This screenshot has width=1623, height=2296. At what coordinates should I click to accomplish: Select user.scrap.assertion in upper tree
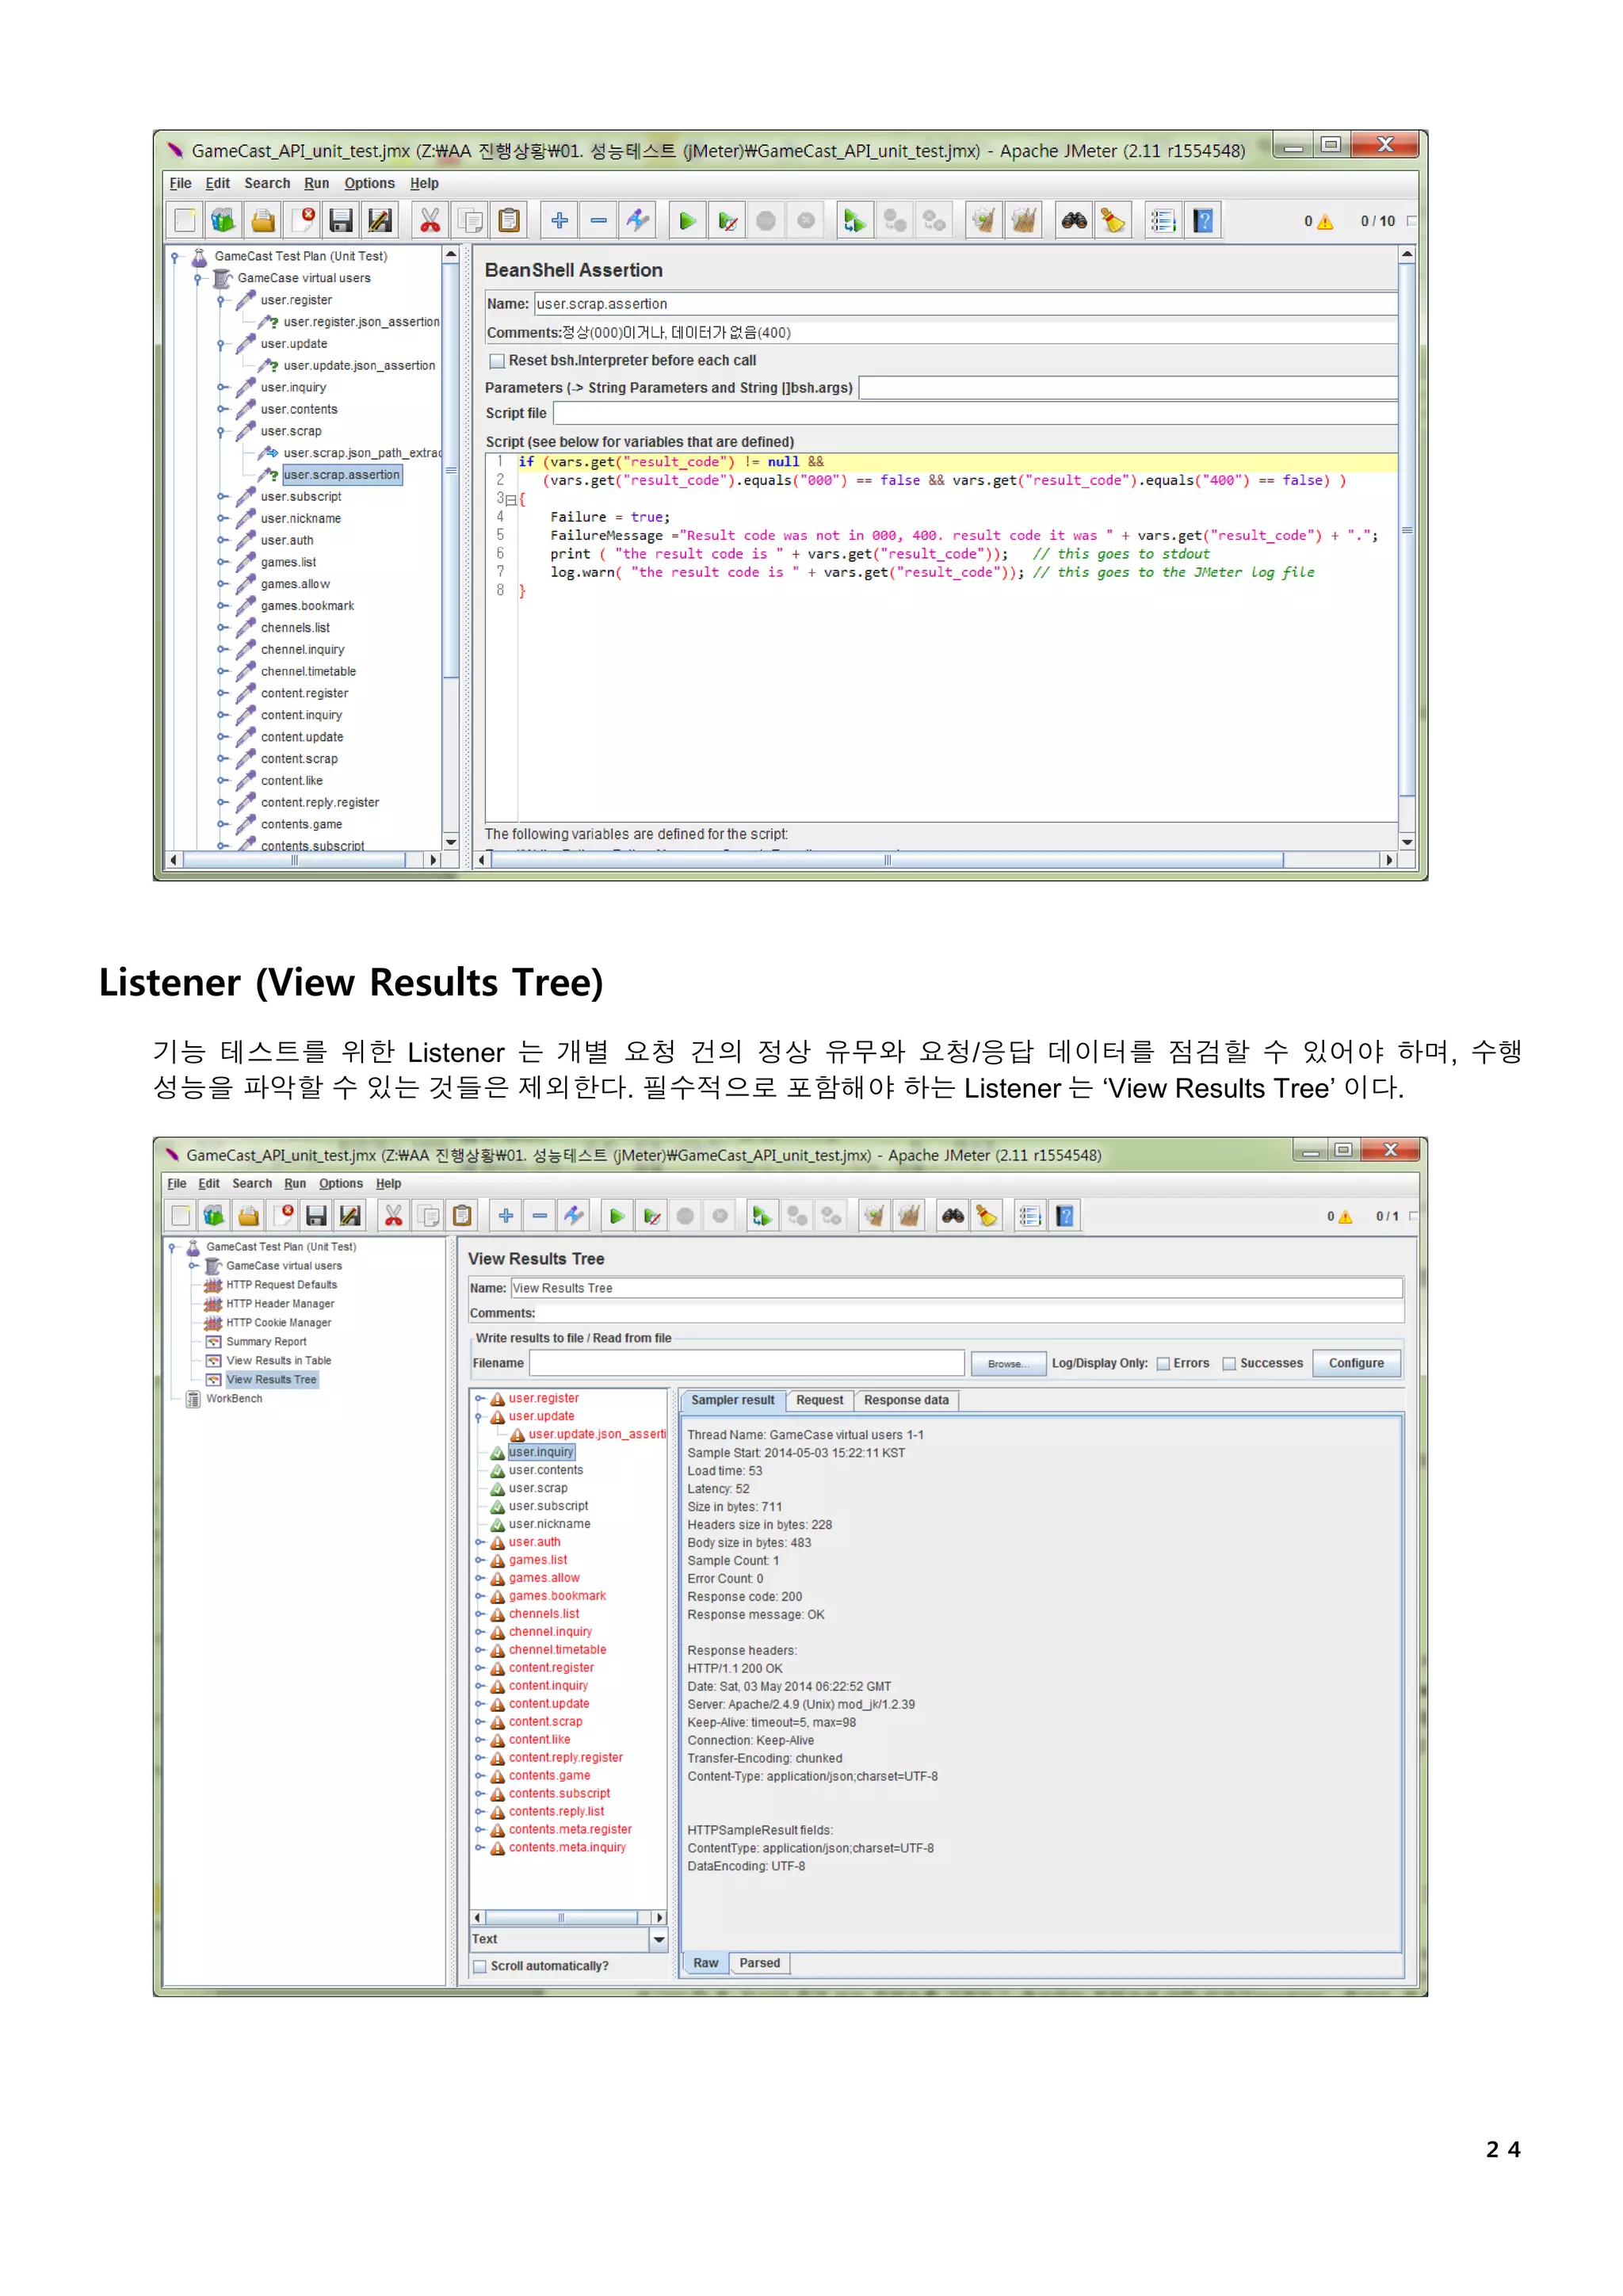(x=342, y=475)
